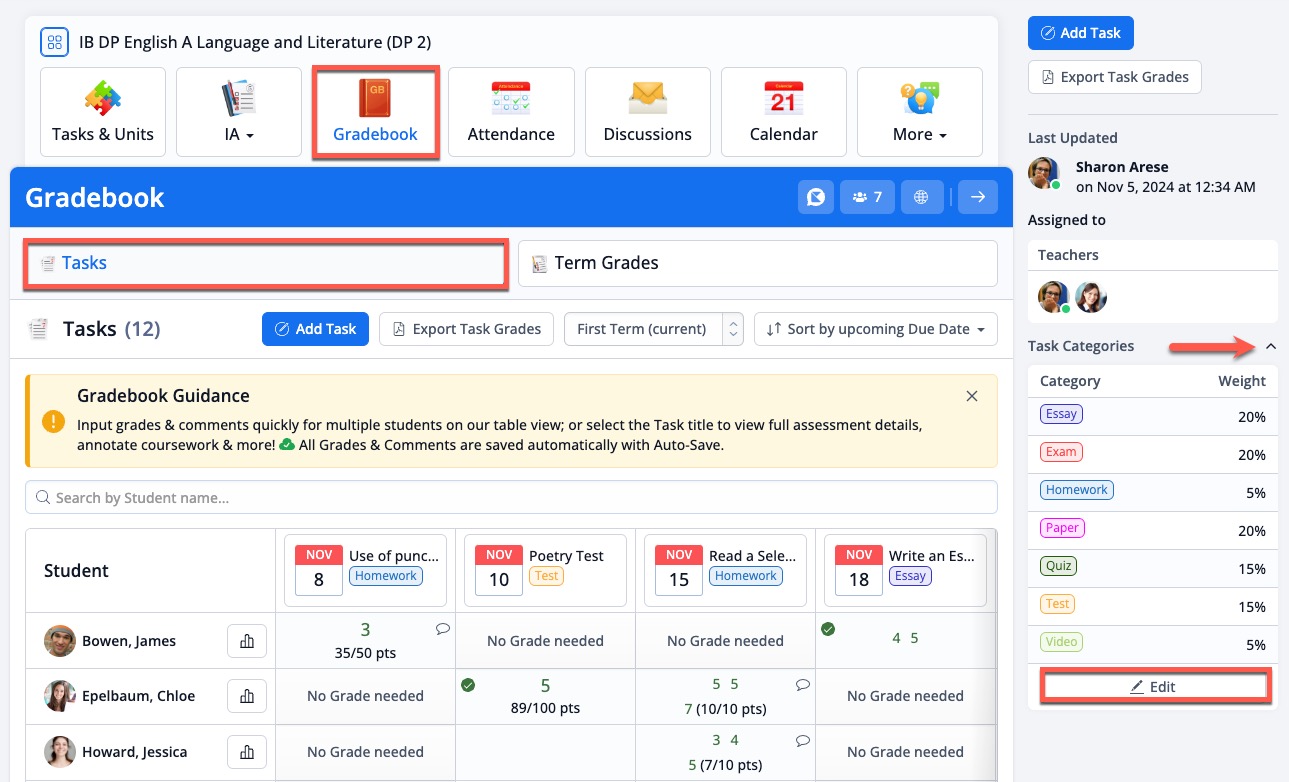The image size is (1289, 782).
Task: Click Bowen, James student avatar
Action: coord(60,641)
